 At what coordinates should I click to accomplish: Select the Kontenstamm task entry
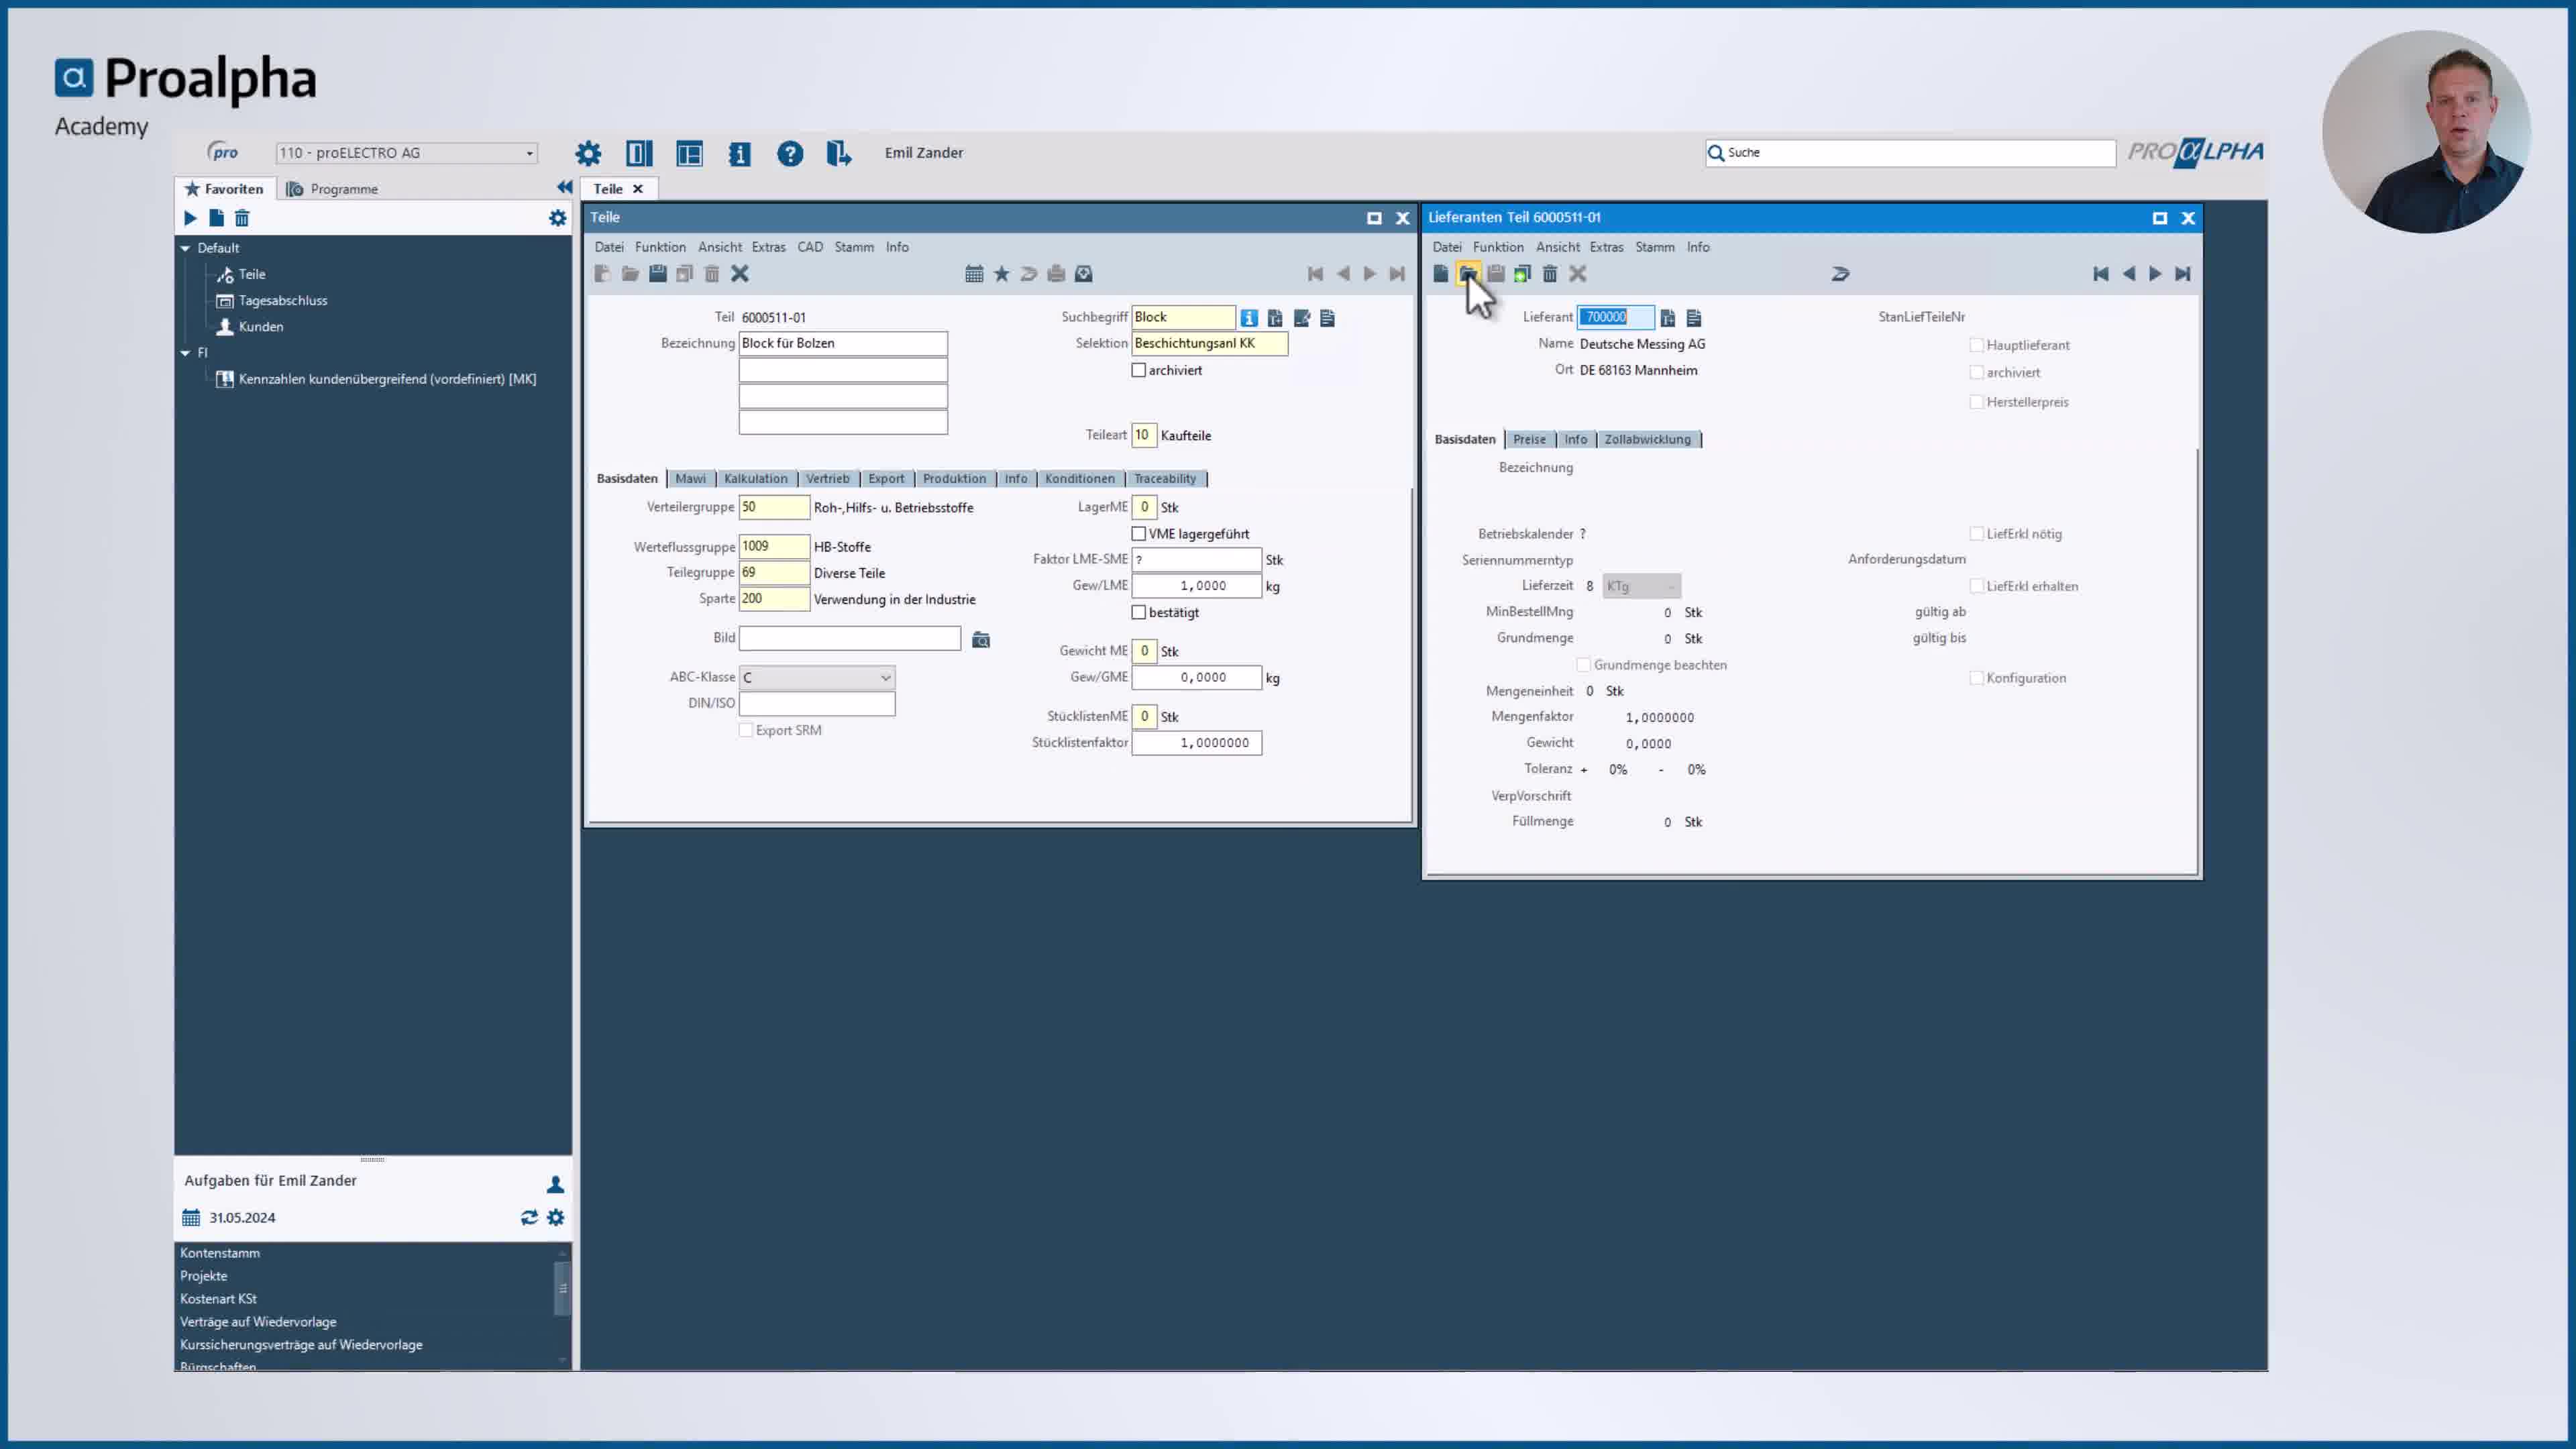[x=220, y=1253]
